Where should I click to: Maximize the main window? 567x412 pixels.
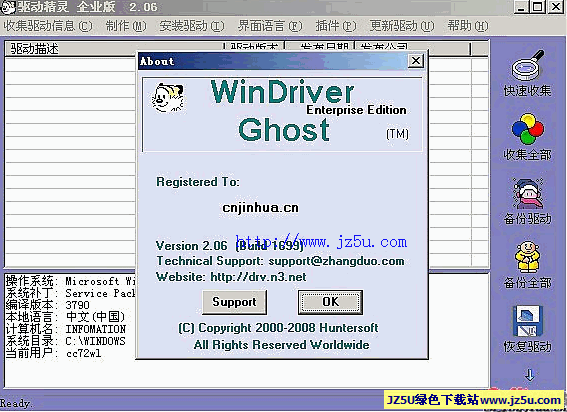click(538, 7)
